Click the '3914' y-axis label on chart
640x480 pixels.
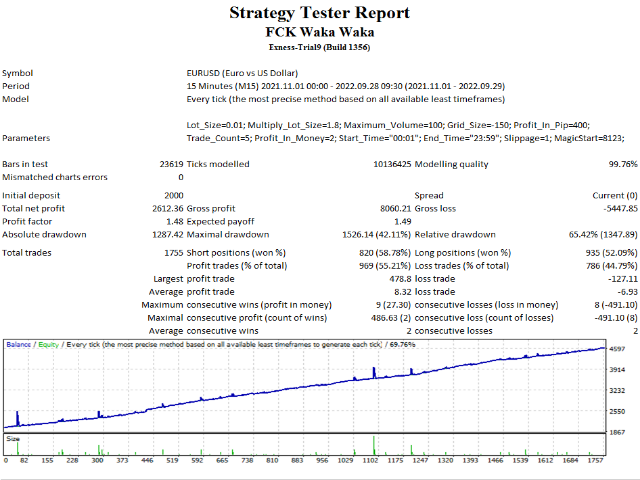pyautogui.click(x=617, y=370)
